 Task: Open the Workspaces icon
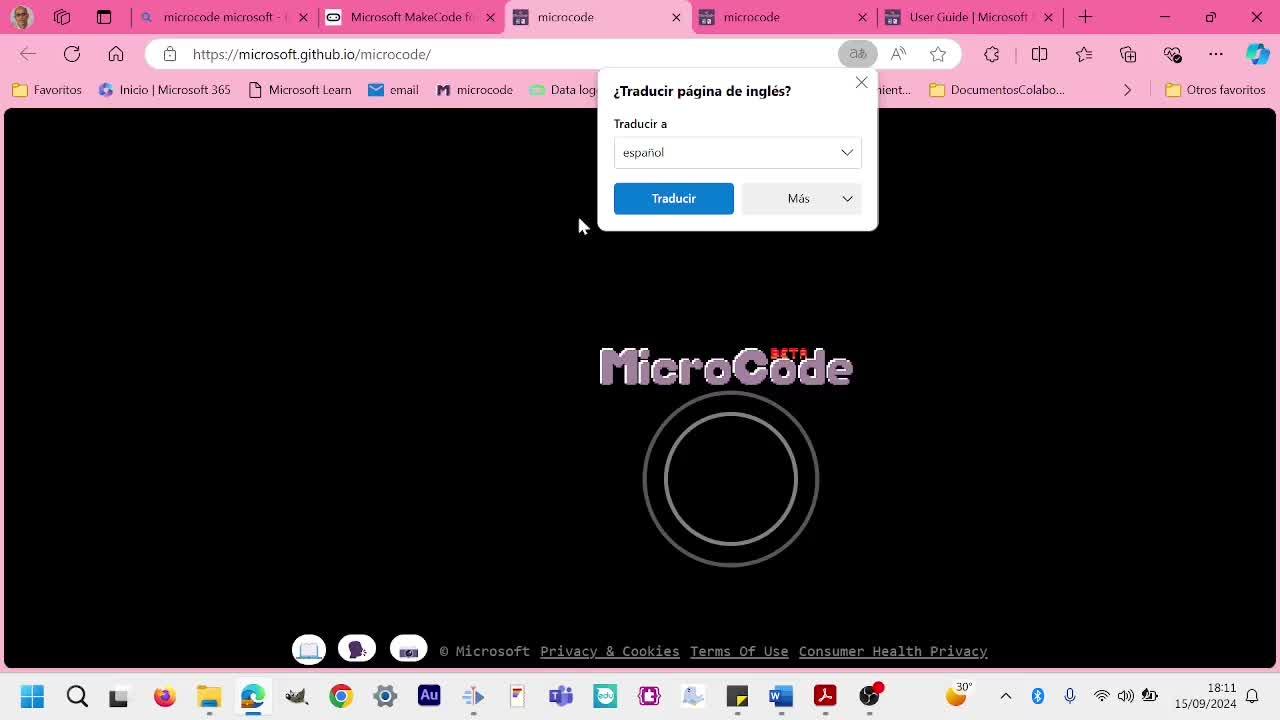62,17
